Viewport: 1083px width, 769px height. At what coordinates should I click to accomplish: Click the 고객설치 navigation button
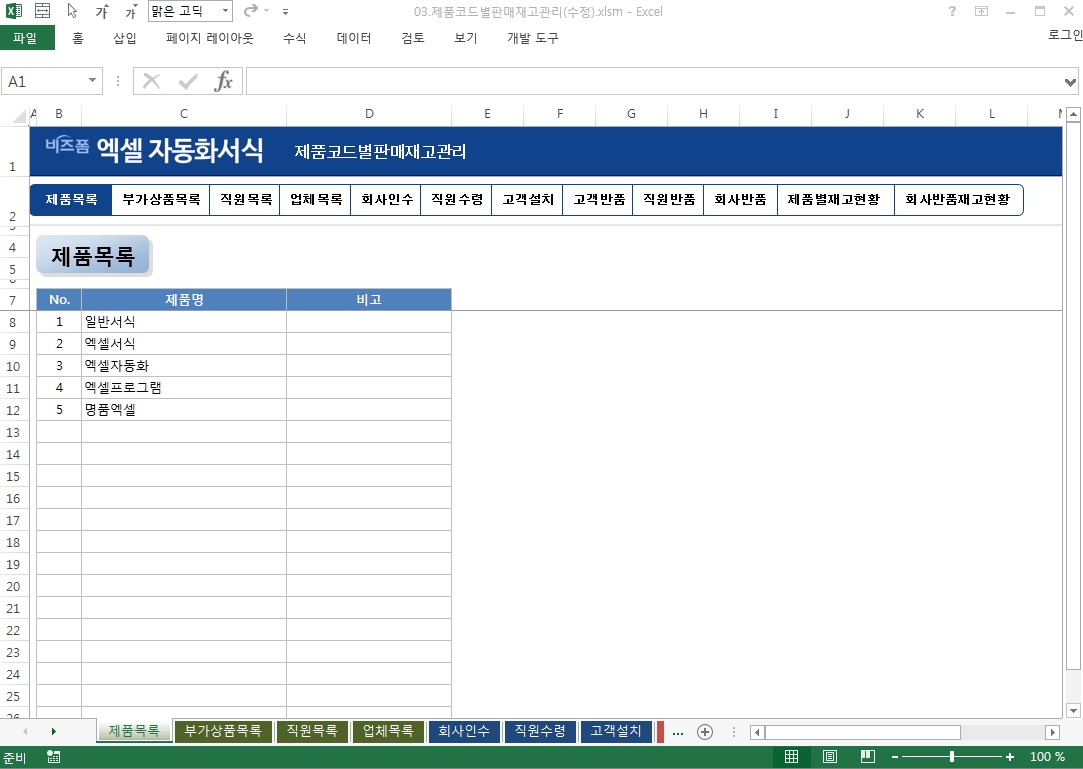(528, 200)
